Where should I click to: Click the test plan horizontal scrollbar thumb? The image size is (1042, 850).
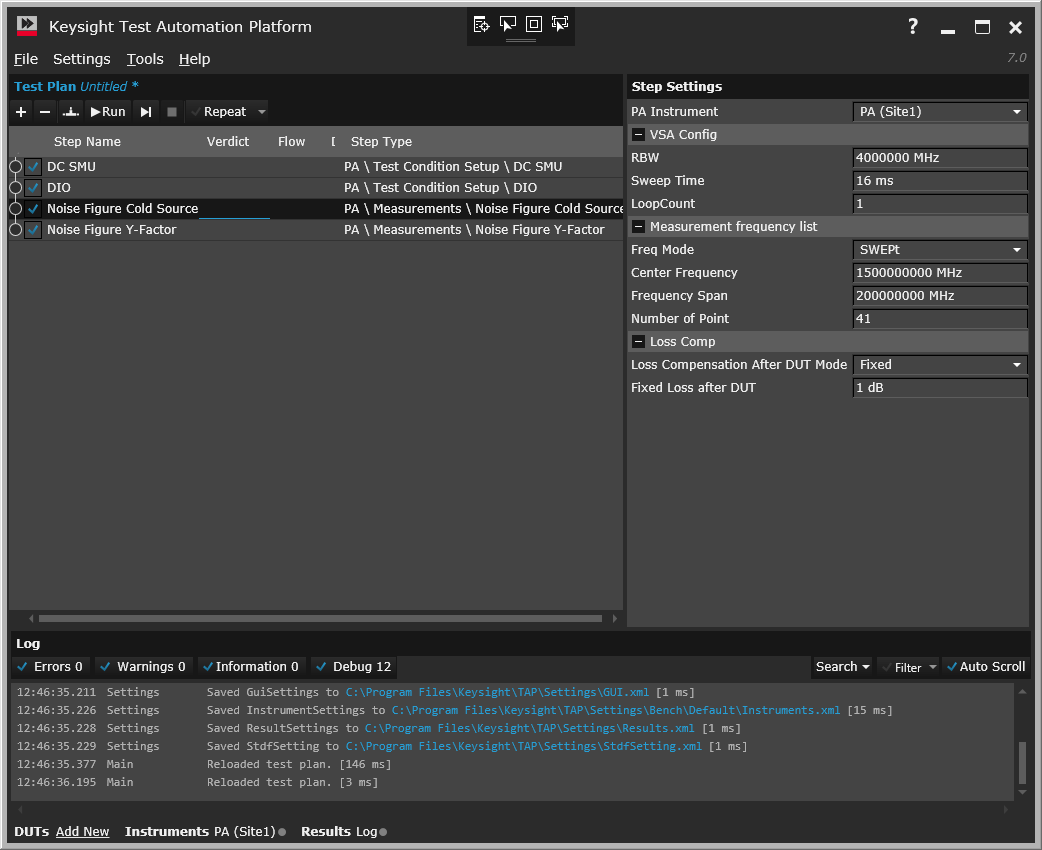point(320,618)
